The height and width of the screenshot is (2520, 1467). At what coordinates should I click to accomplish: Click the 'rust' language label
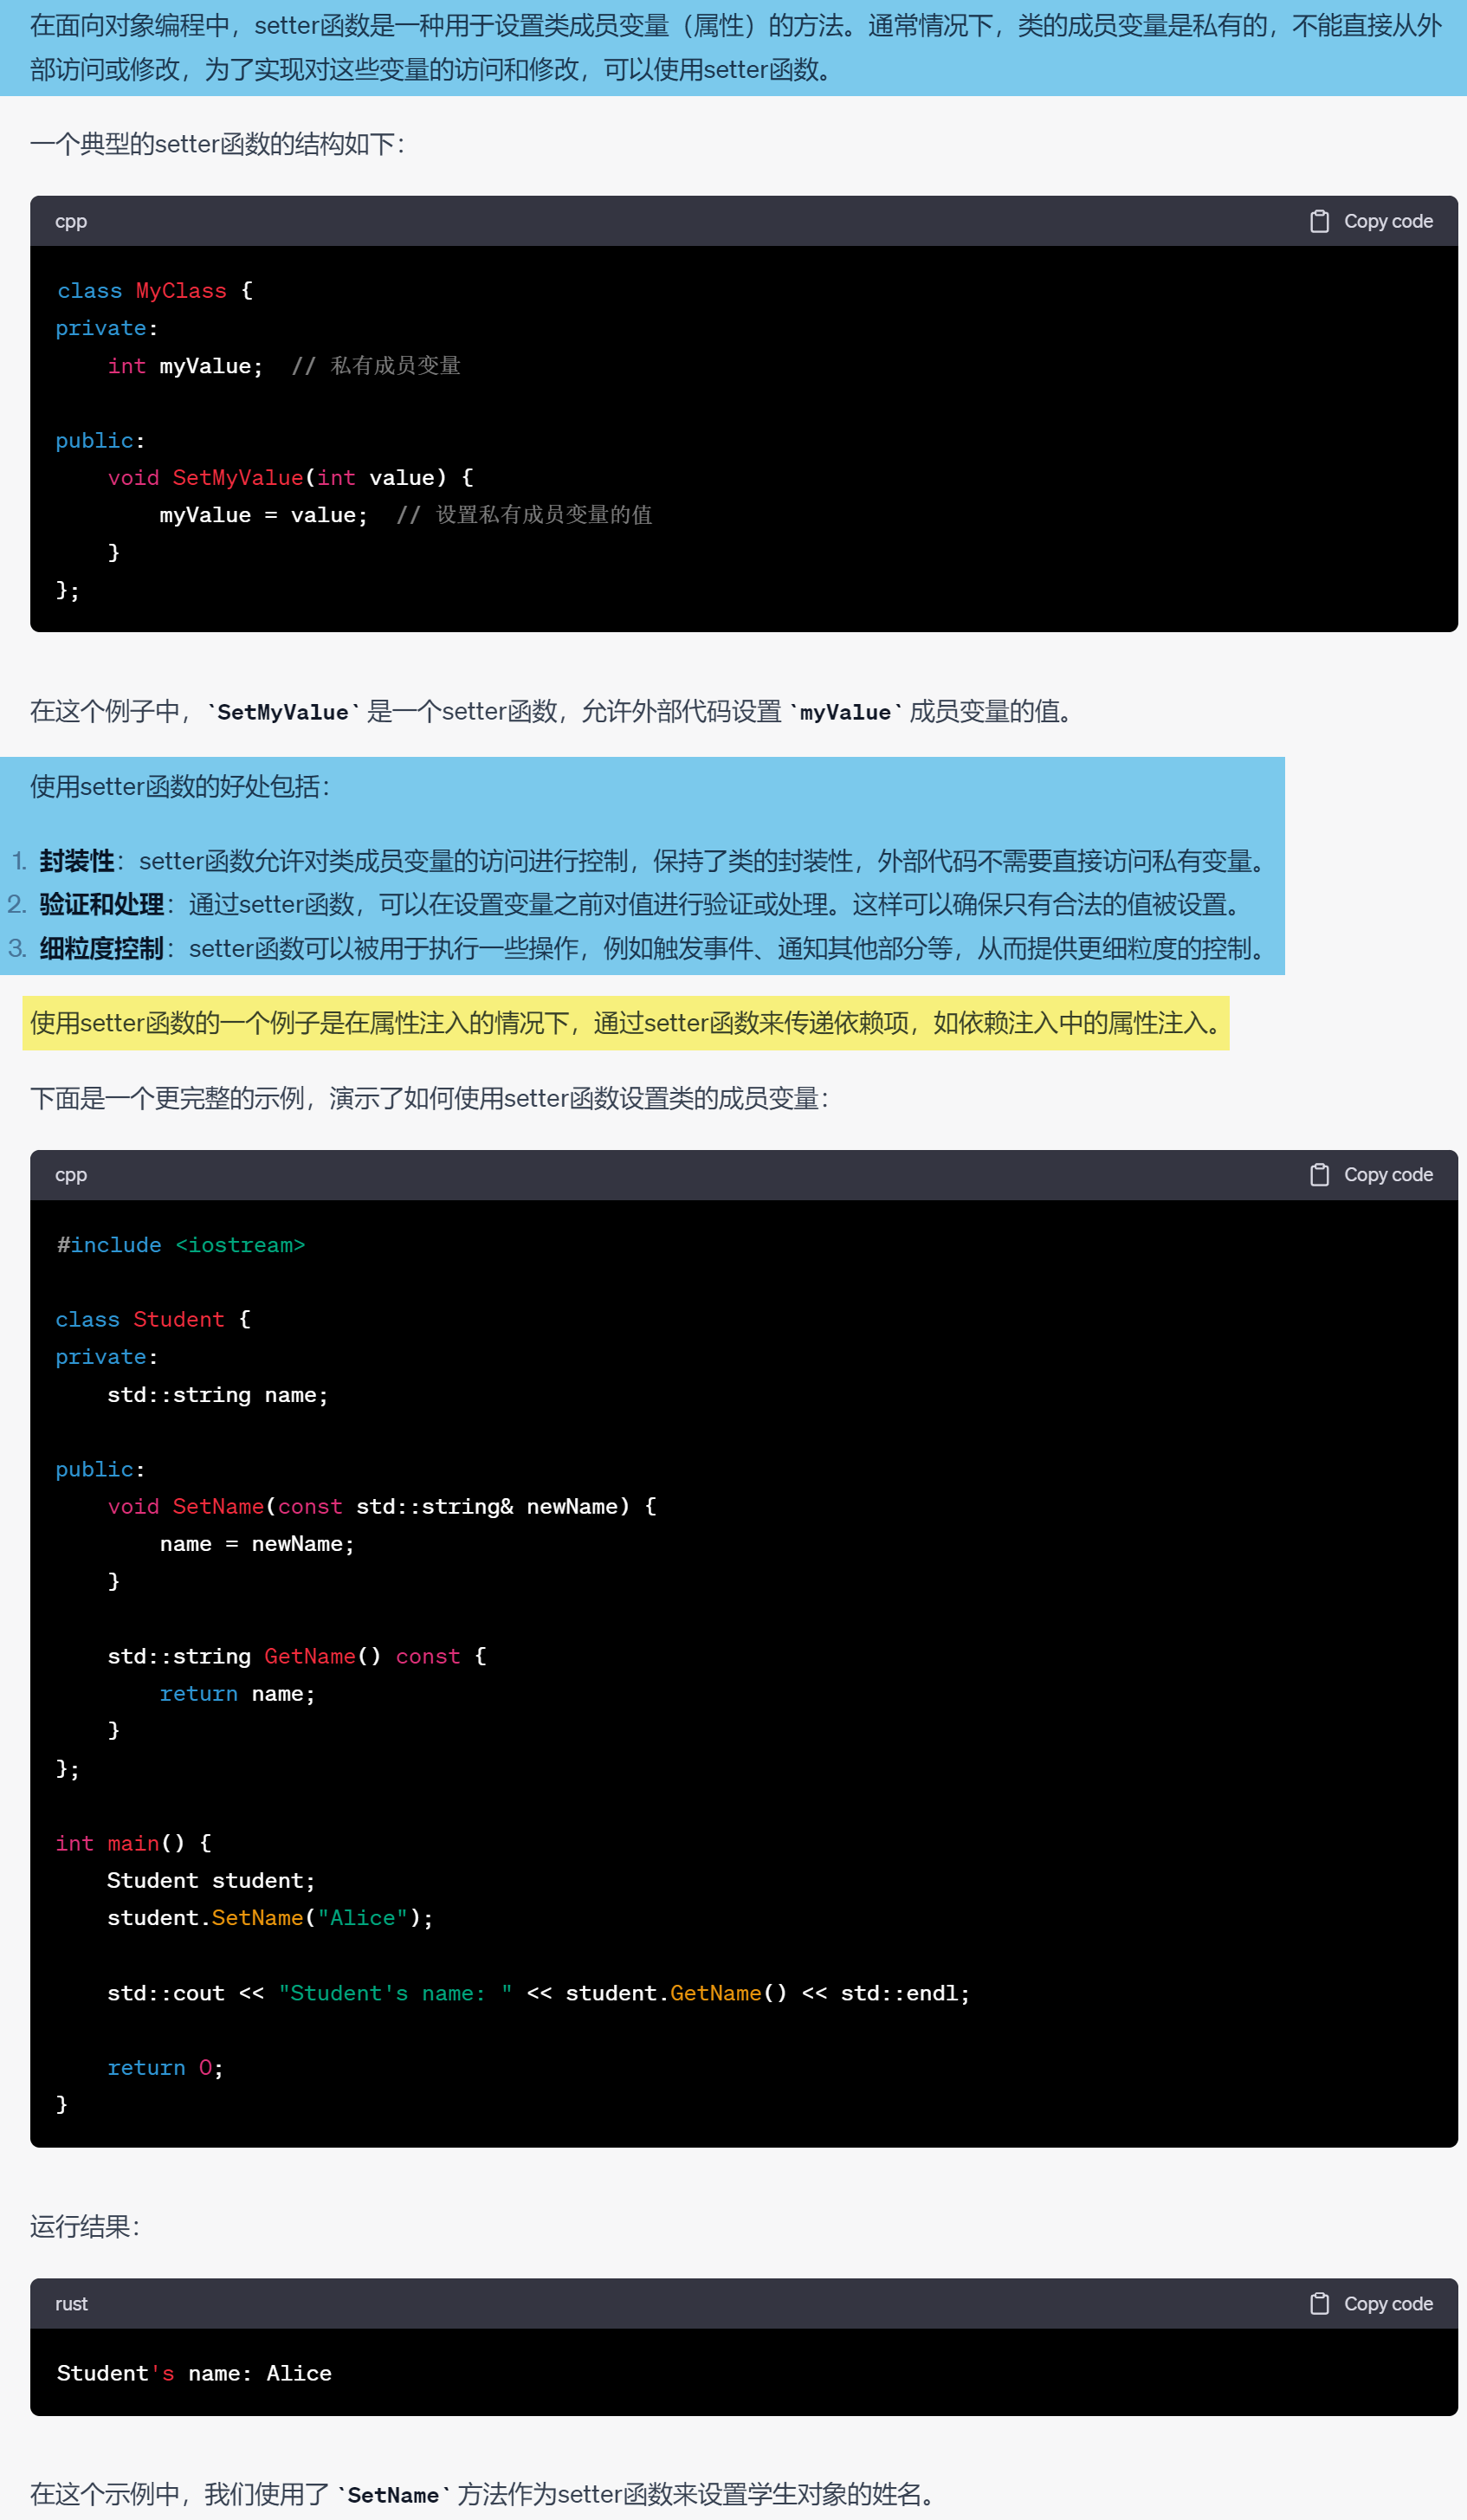pyautogui.click(x=71, y=2303)
